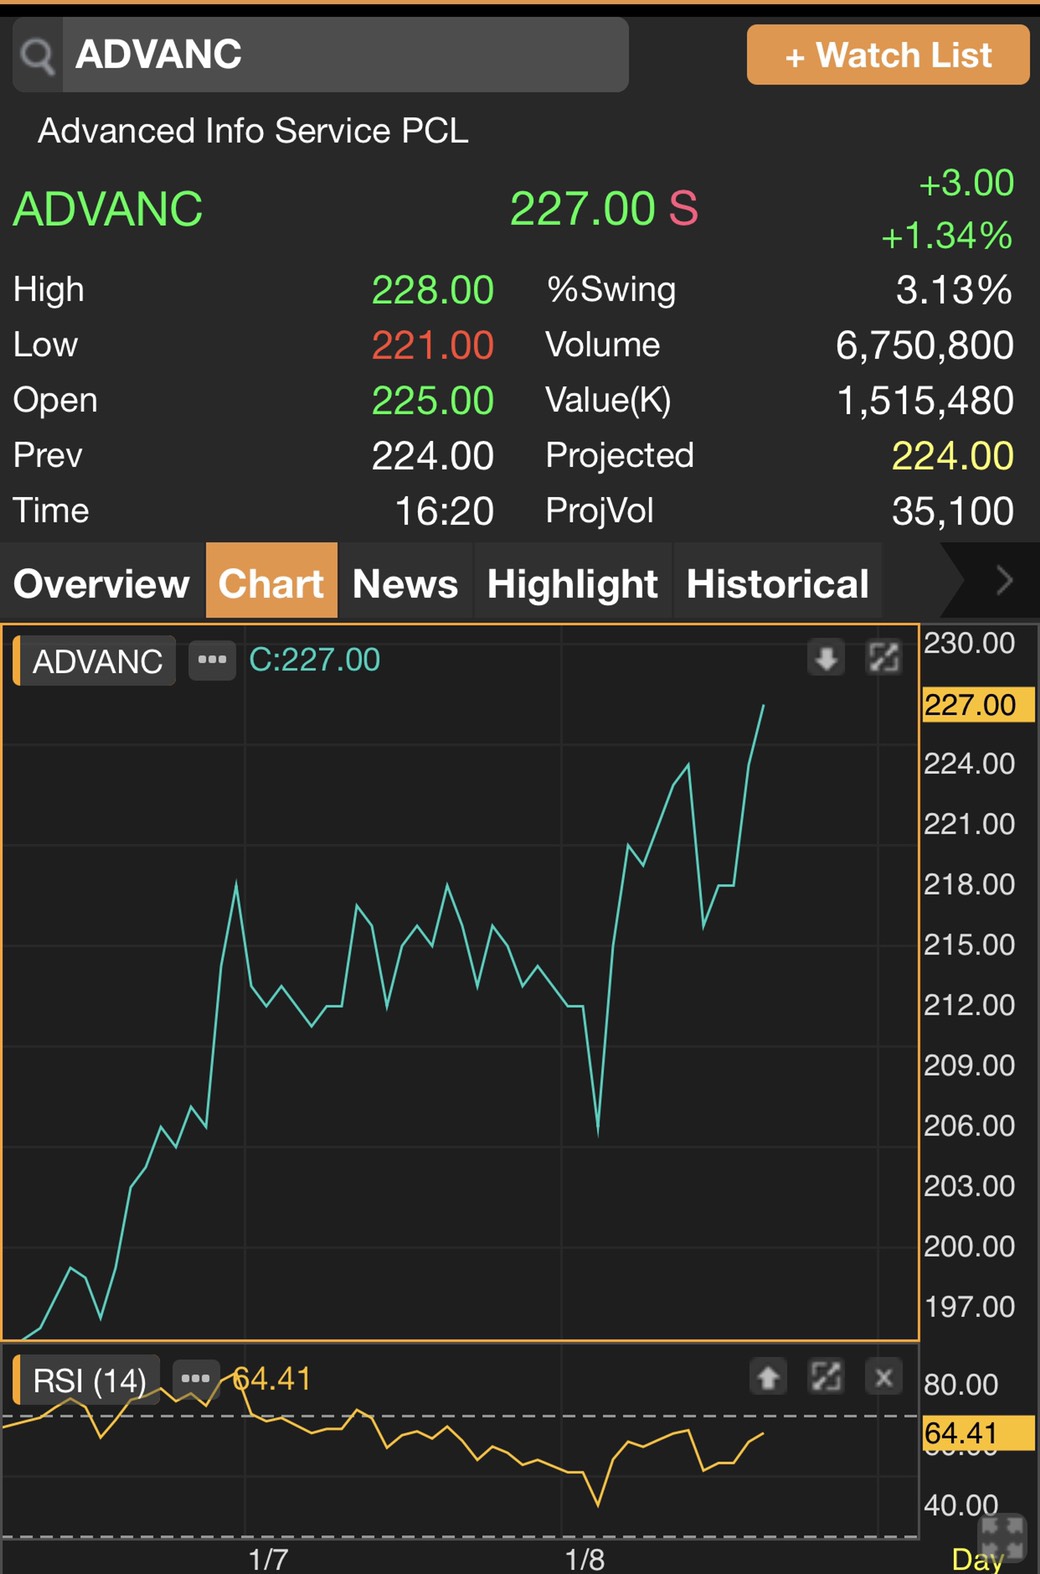Click the %Swing value 3.13%
The width and height of the screenshot is (1040, 1574).
953,291
